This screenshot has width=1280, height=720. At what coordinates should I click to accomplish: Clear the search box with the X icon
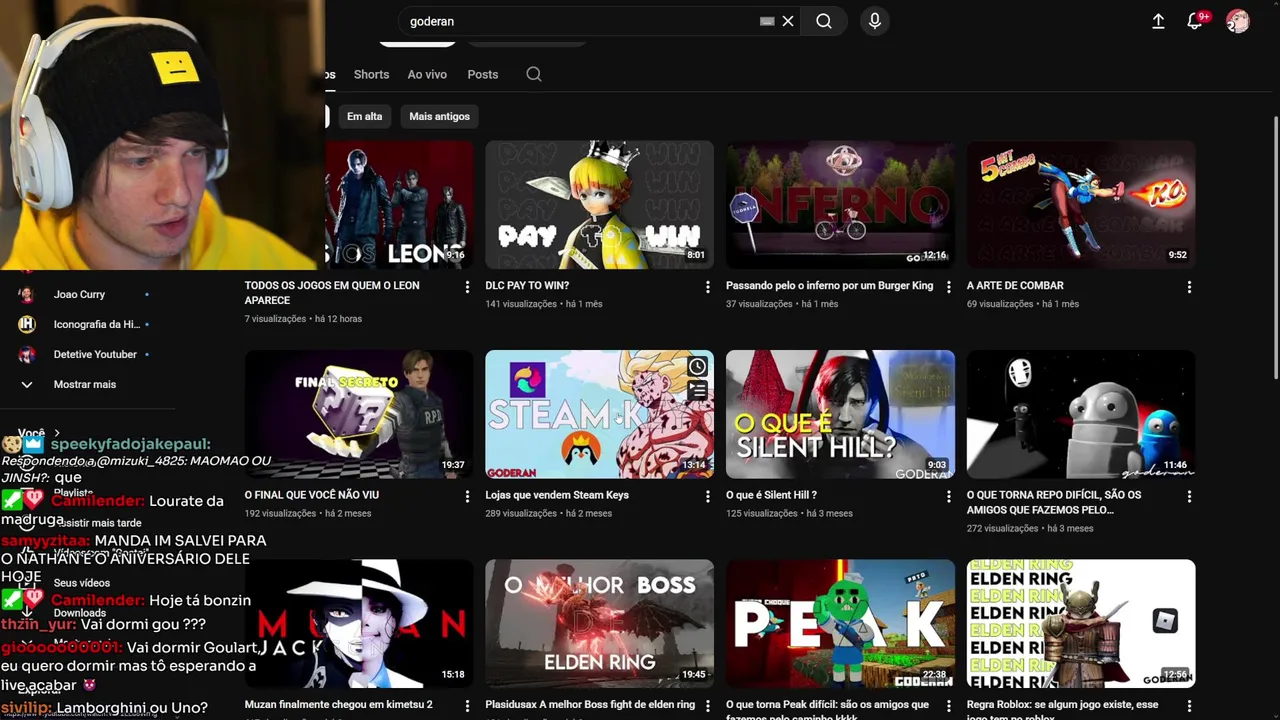tap(788, 21)
